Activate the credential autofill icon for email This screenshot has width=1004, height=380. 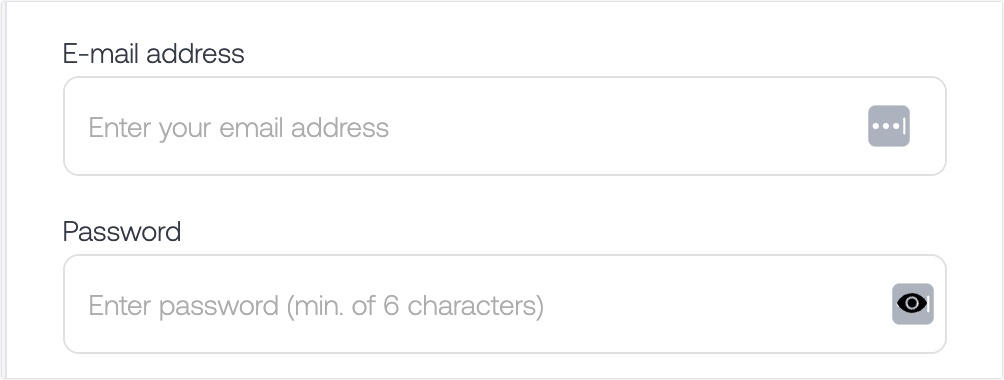tap(889, 126)
